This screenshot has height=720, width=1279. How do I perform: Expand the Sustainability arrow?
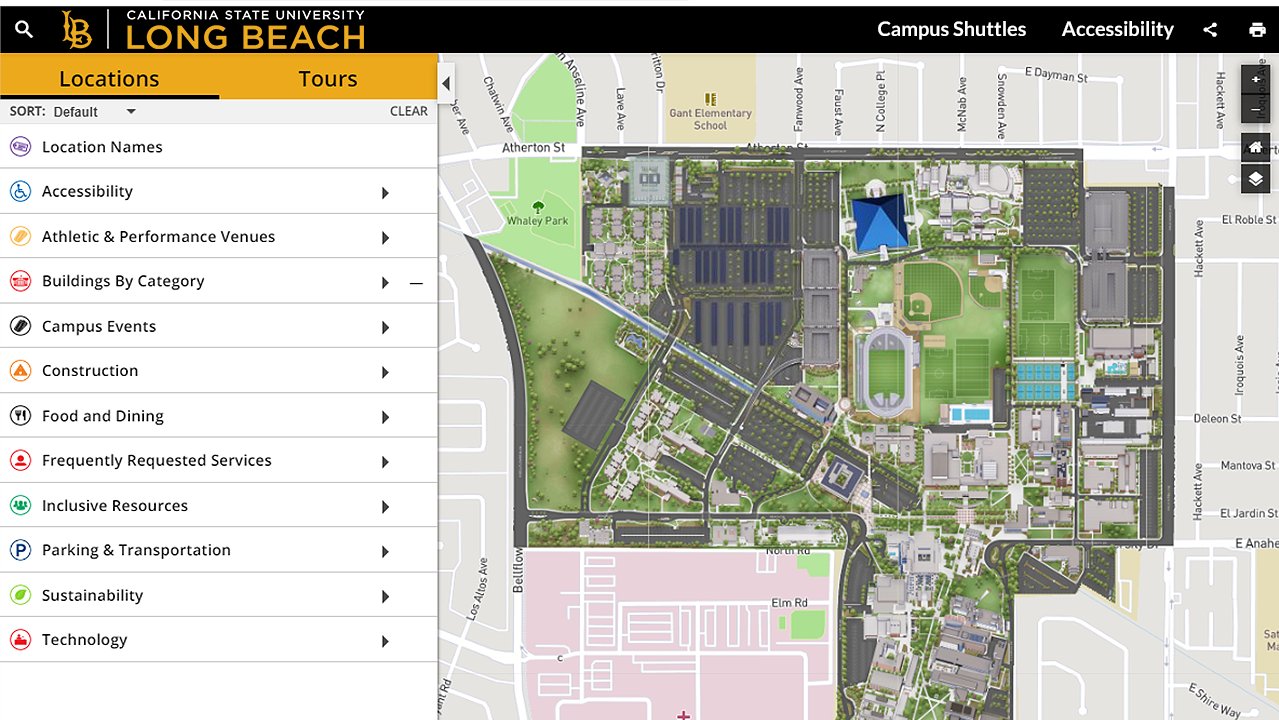click(x=385, y=596)
